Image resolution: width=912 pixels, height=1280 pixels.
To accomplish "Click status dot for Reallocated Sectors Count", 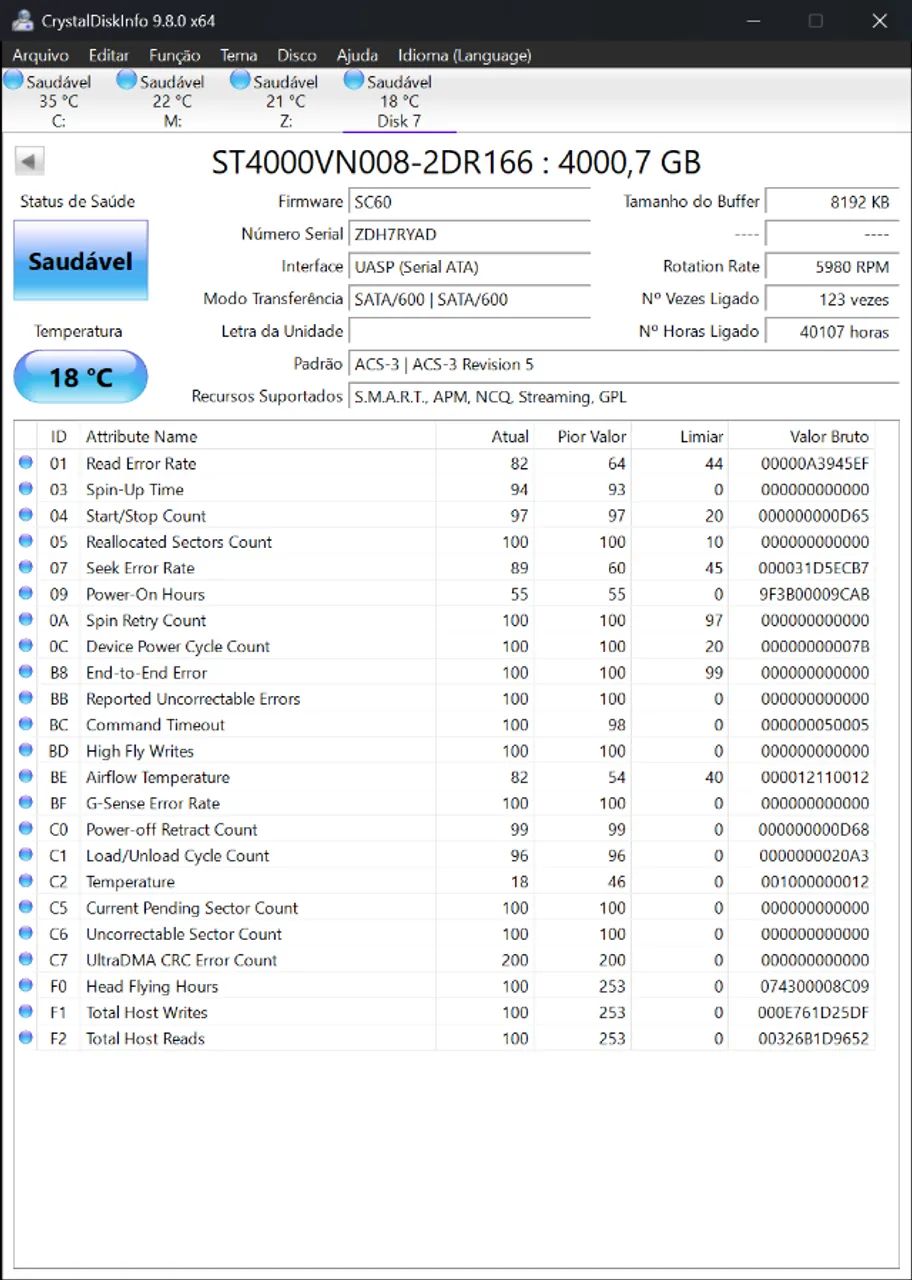I will [x=26, y=541].
